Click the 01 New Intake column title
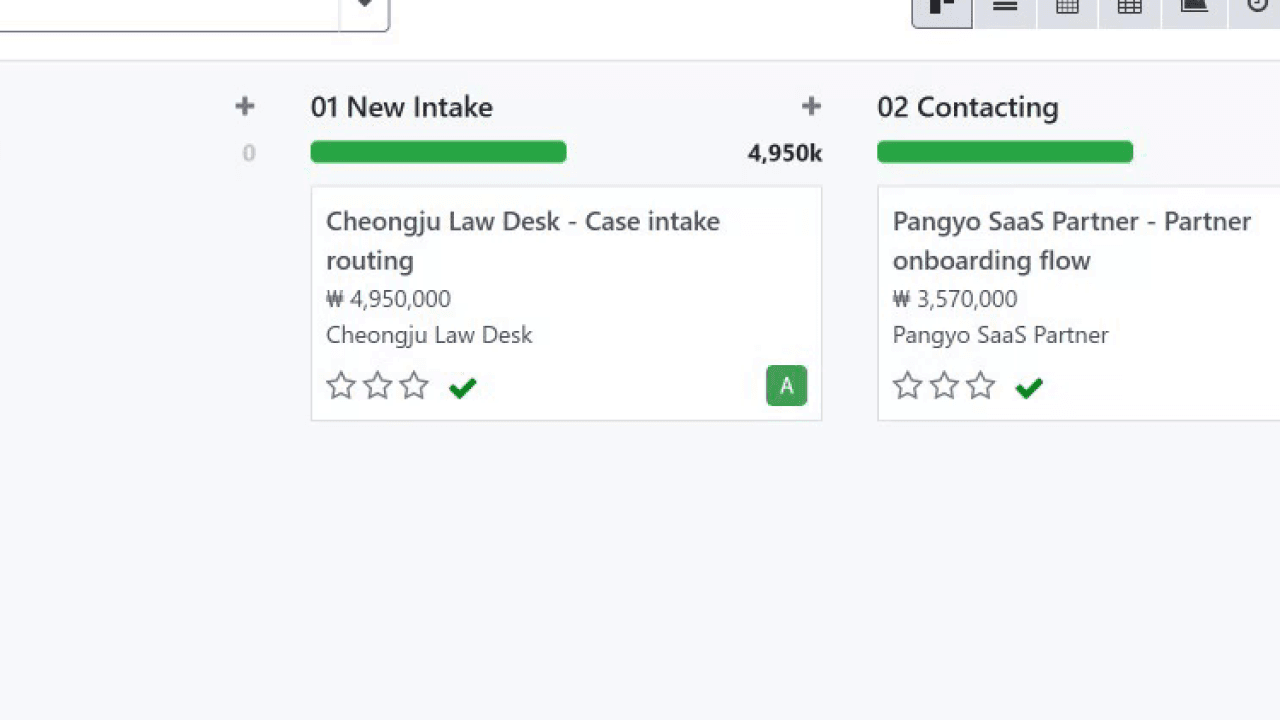 [x=401, y=107]
